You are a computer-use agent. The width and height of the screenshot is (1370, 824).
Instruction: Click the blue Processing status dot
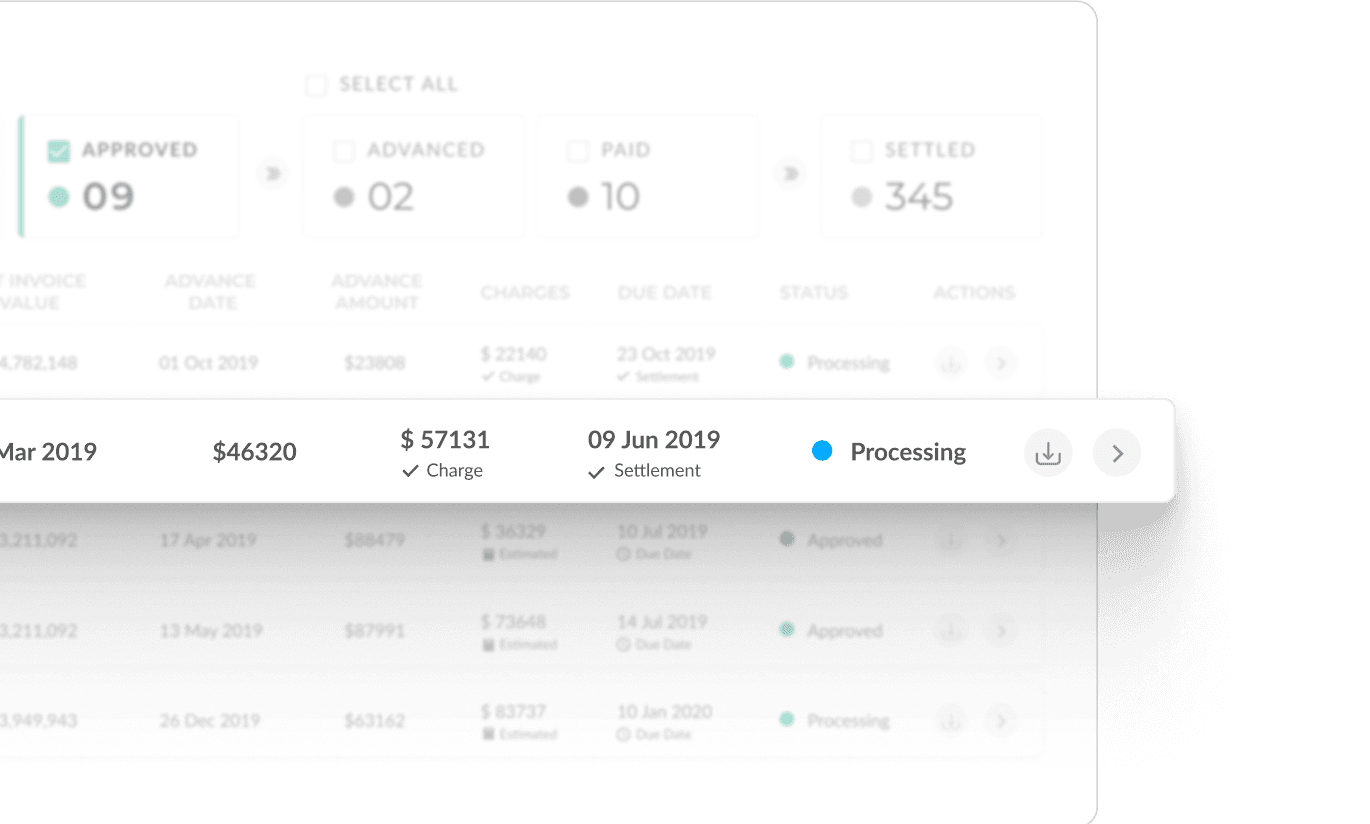point(823,451)
